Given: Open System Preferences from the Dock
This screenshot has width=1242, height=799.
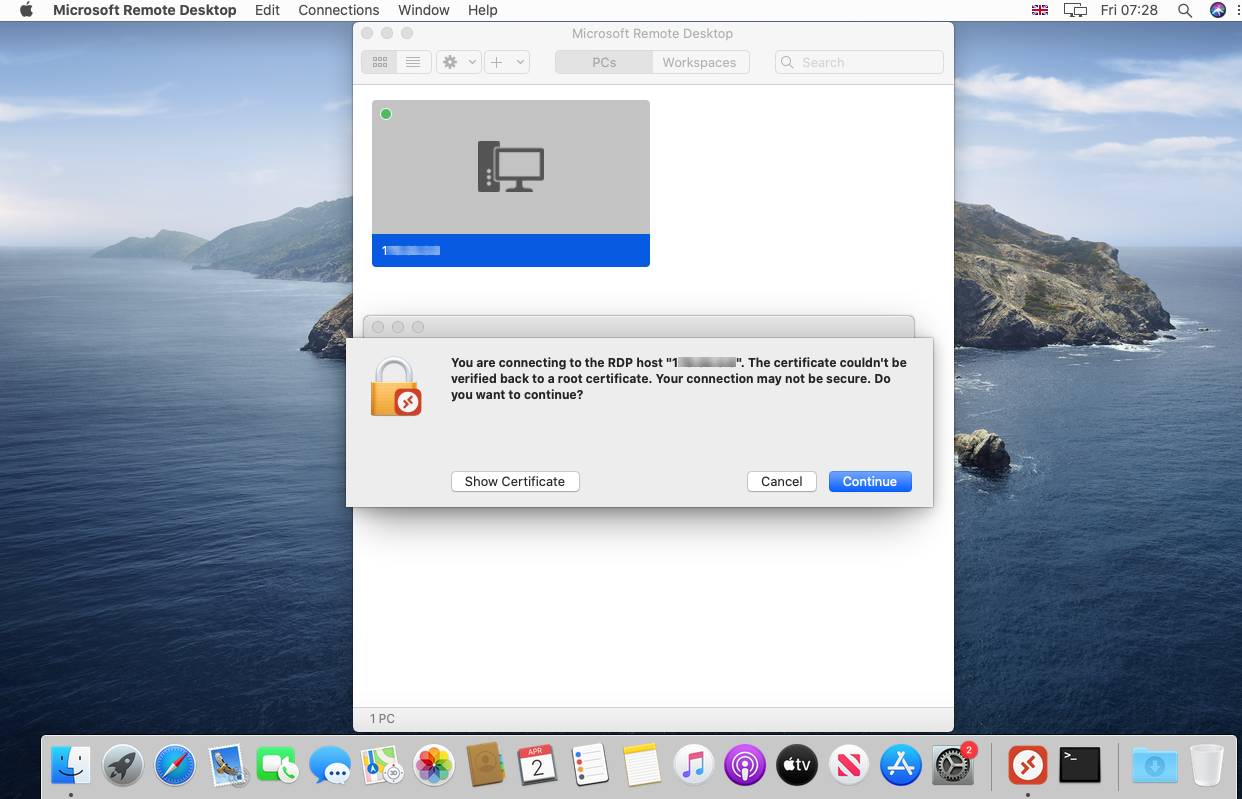Looking at the screenshot, I should click(953, 766).
